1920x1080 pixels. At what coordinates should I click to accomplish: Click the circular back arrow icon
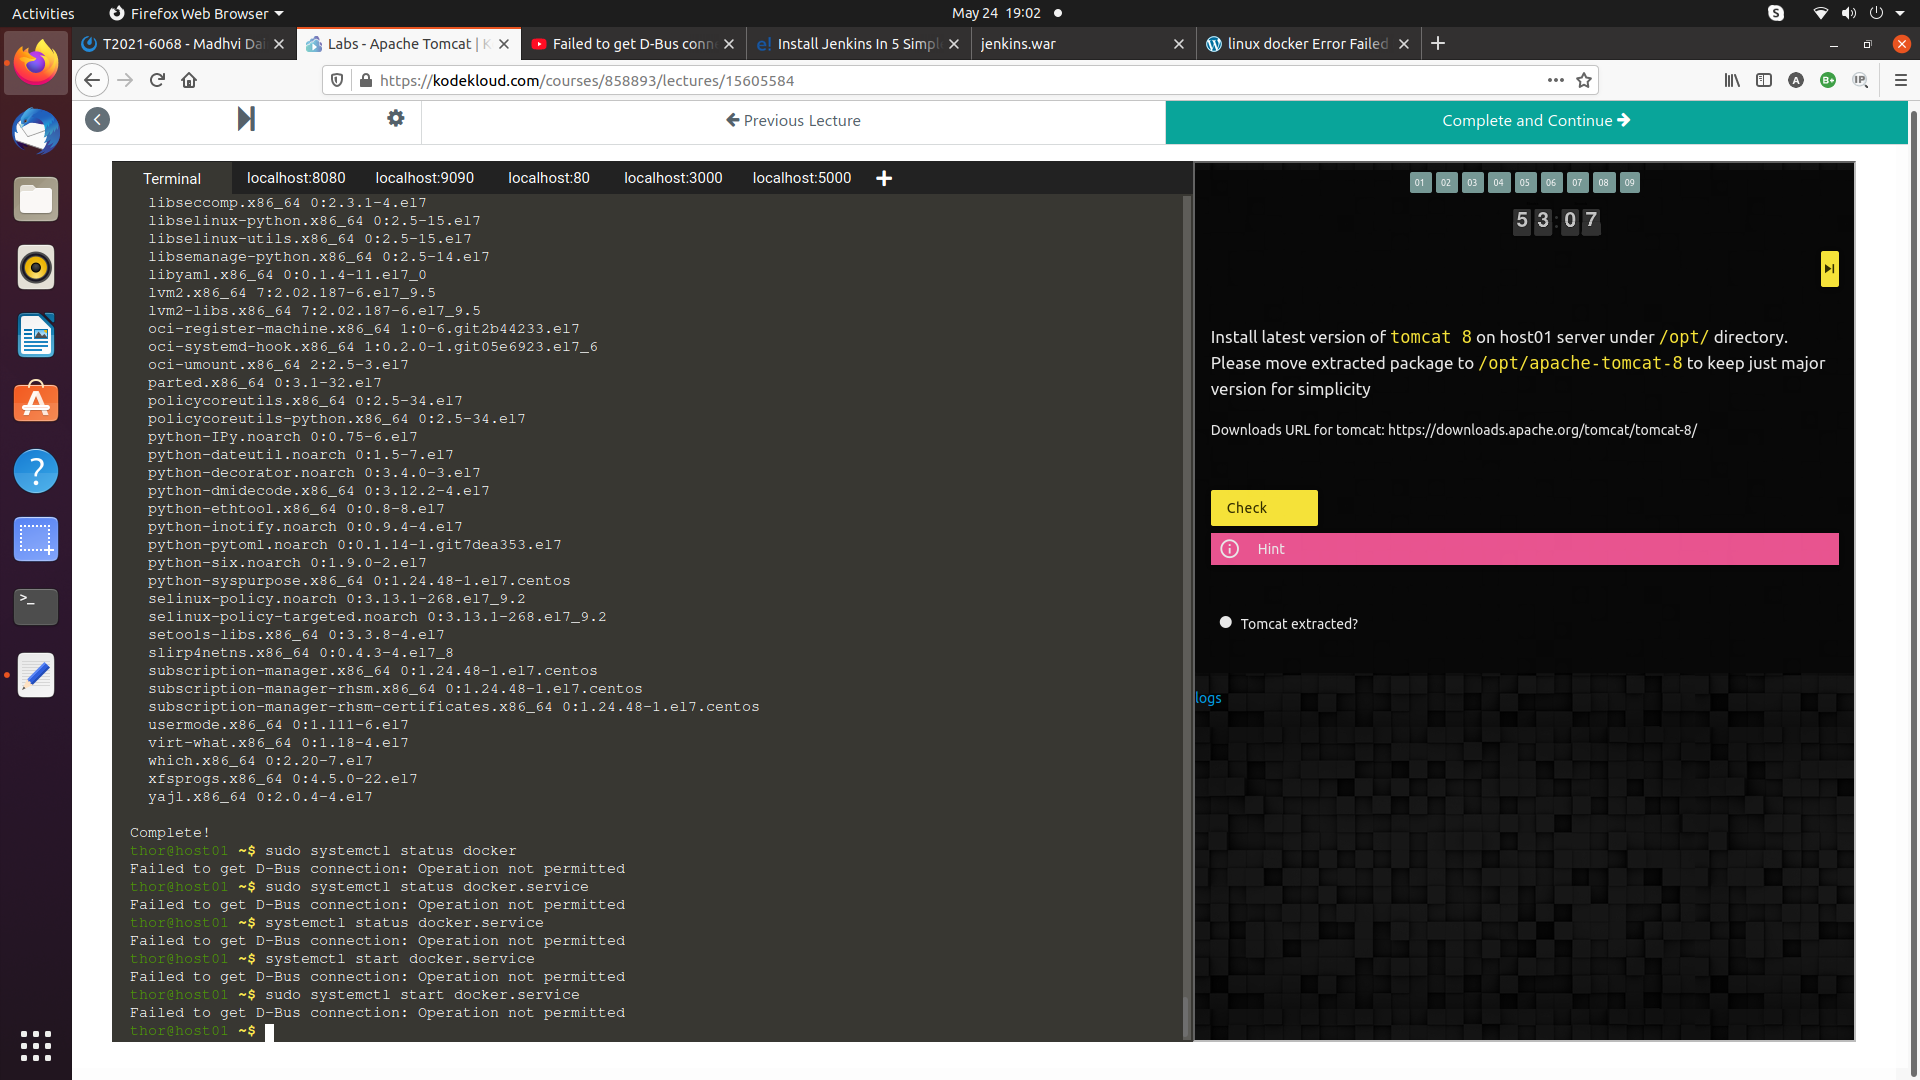click(x=97, y=120)
